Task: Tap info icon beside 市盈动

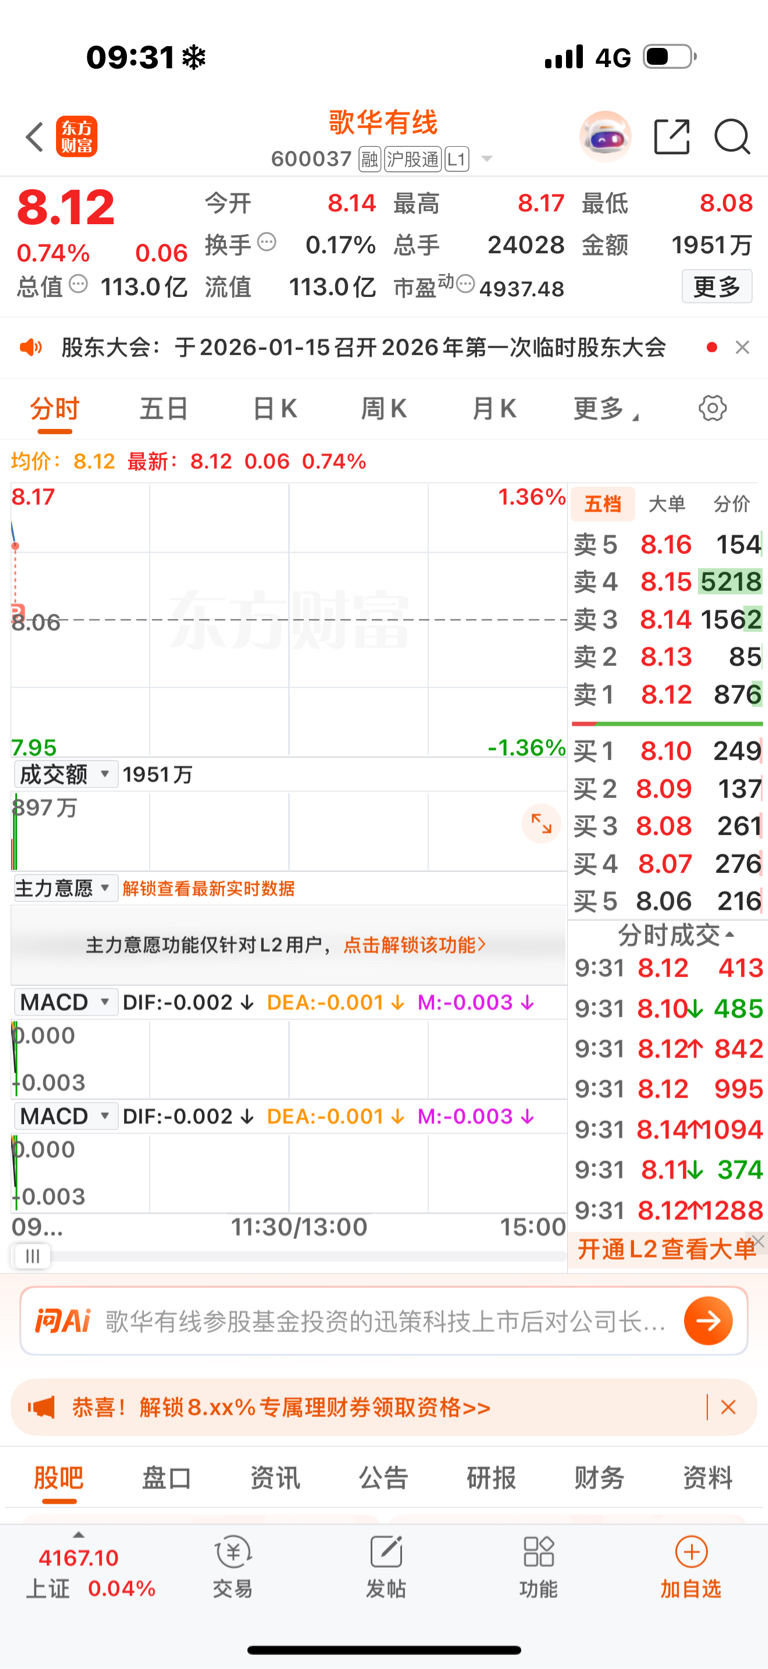Action: (465, 284)
